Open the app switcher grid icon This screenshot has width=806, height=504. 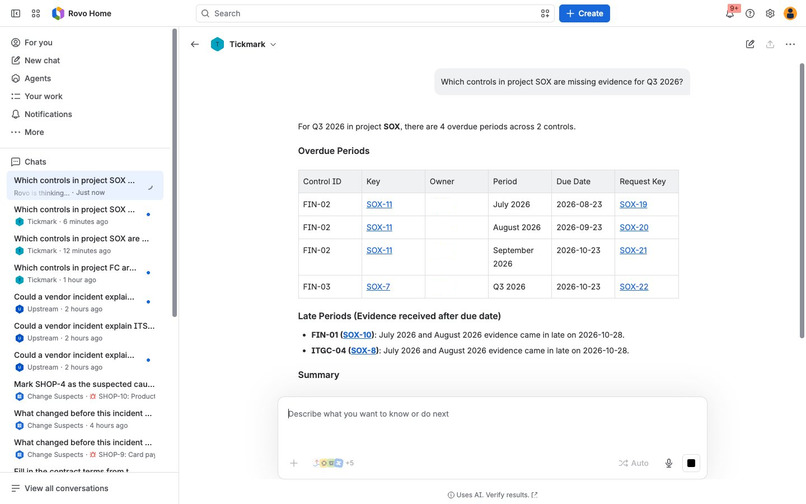[x=35, y=13]
